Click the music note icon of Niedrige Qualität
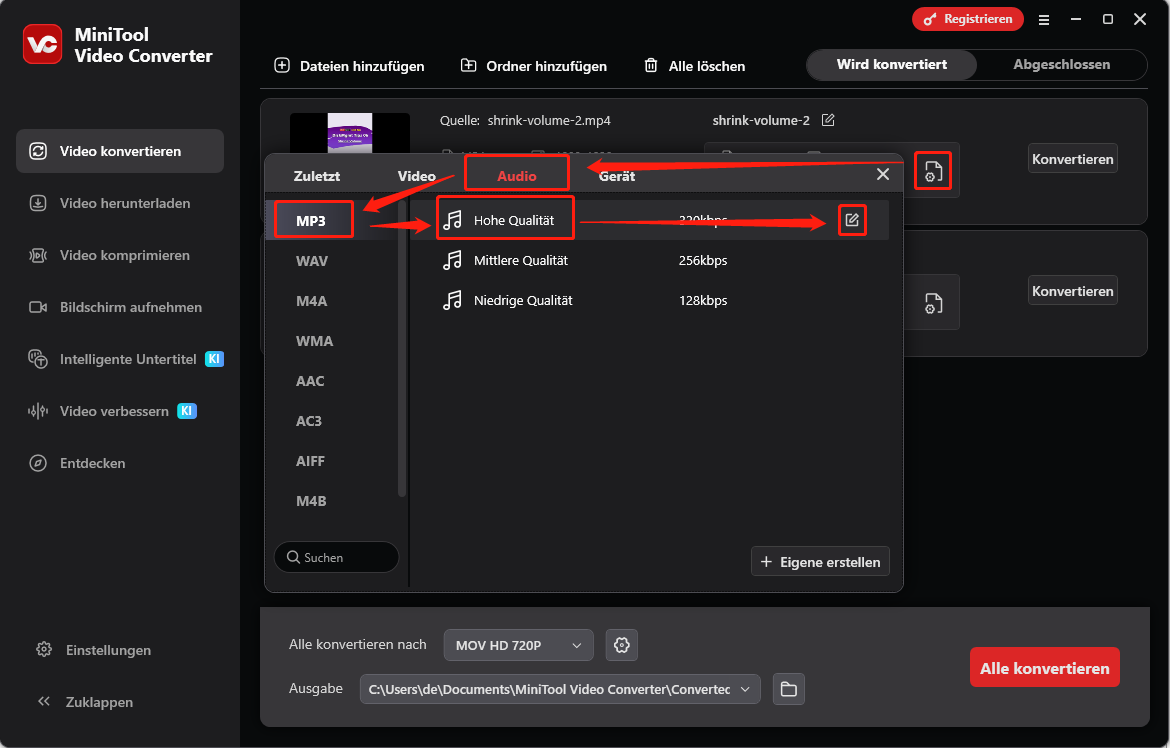 [452, 301]
